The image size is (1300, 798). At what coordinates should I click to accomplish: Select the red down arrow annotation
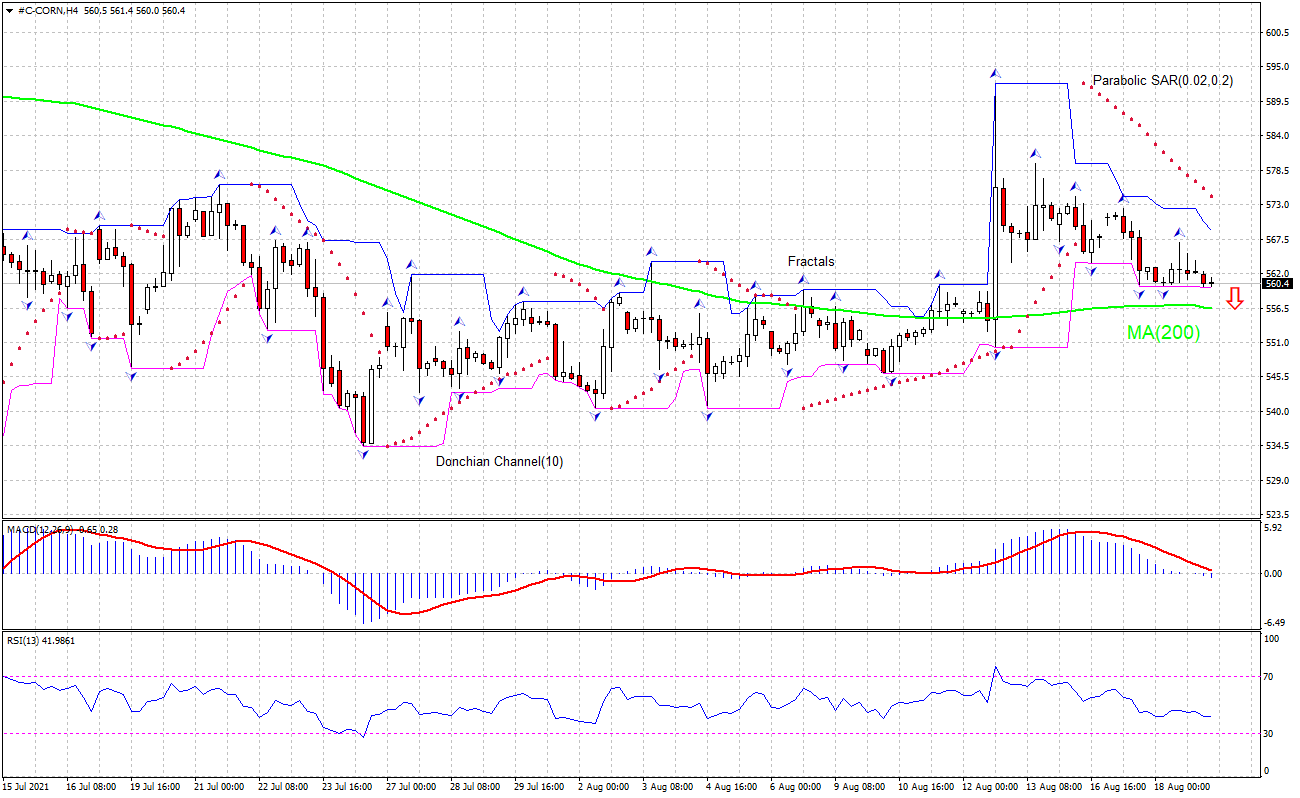[1234, 297]
